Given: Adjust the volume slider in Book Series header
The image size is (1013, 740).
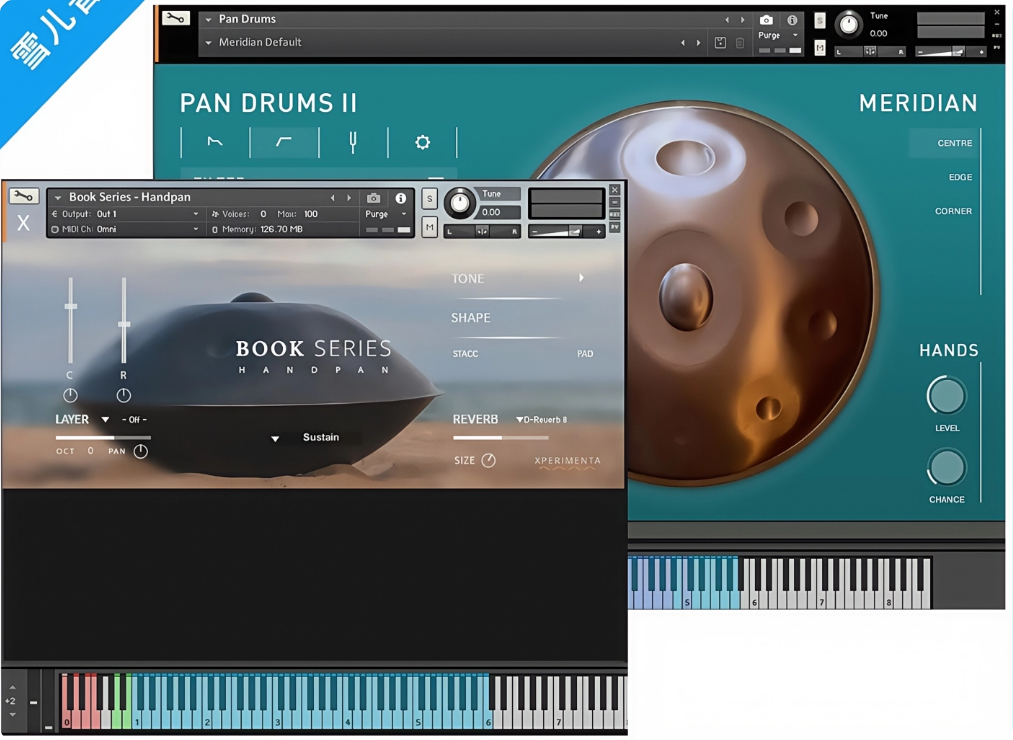Looking at the screenshot, I should [x=567, y=231].
